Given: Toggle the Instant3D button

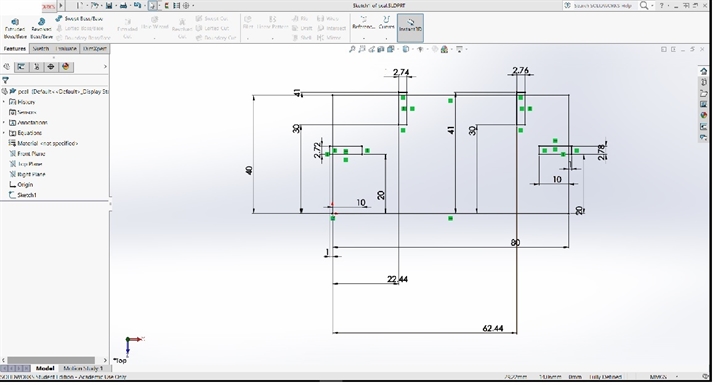Looking at the screenshot, I should (x=410, y=27).
